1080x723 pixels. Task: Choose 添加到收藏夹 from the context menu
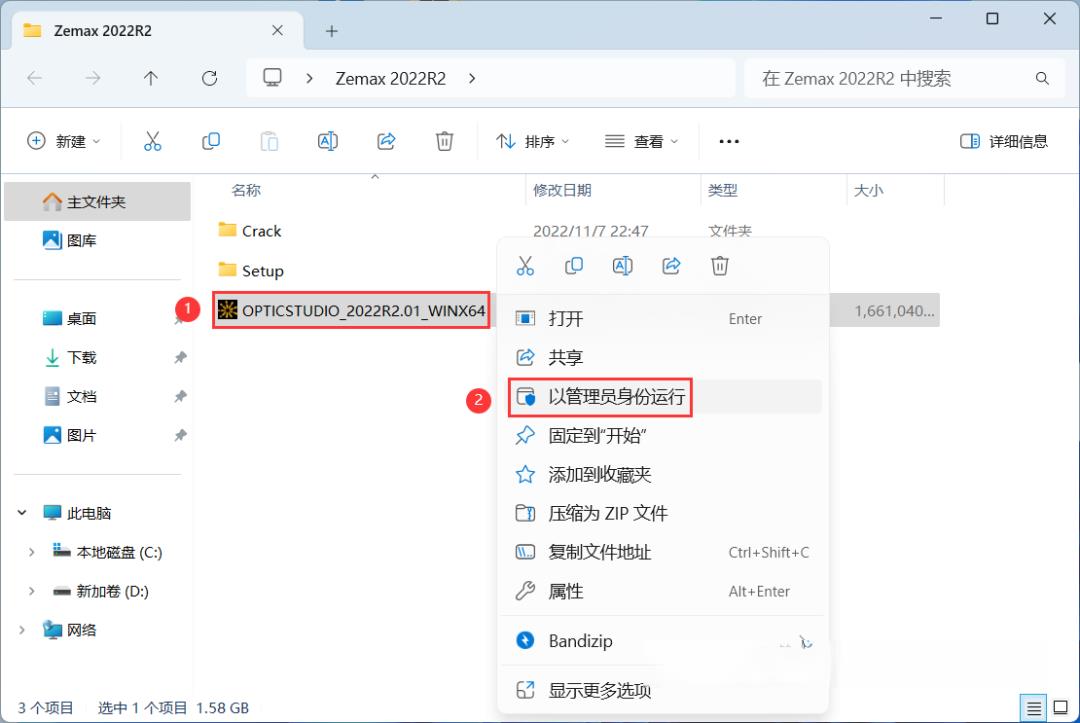click(665, 474)
